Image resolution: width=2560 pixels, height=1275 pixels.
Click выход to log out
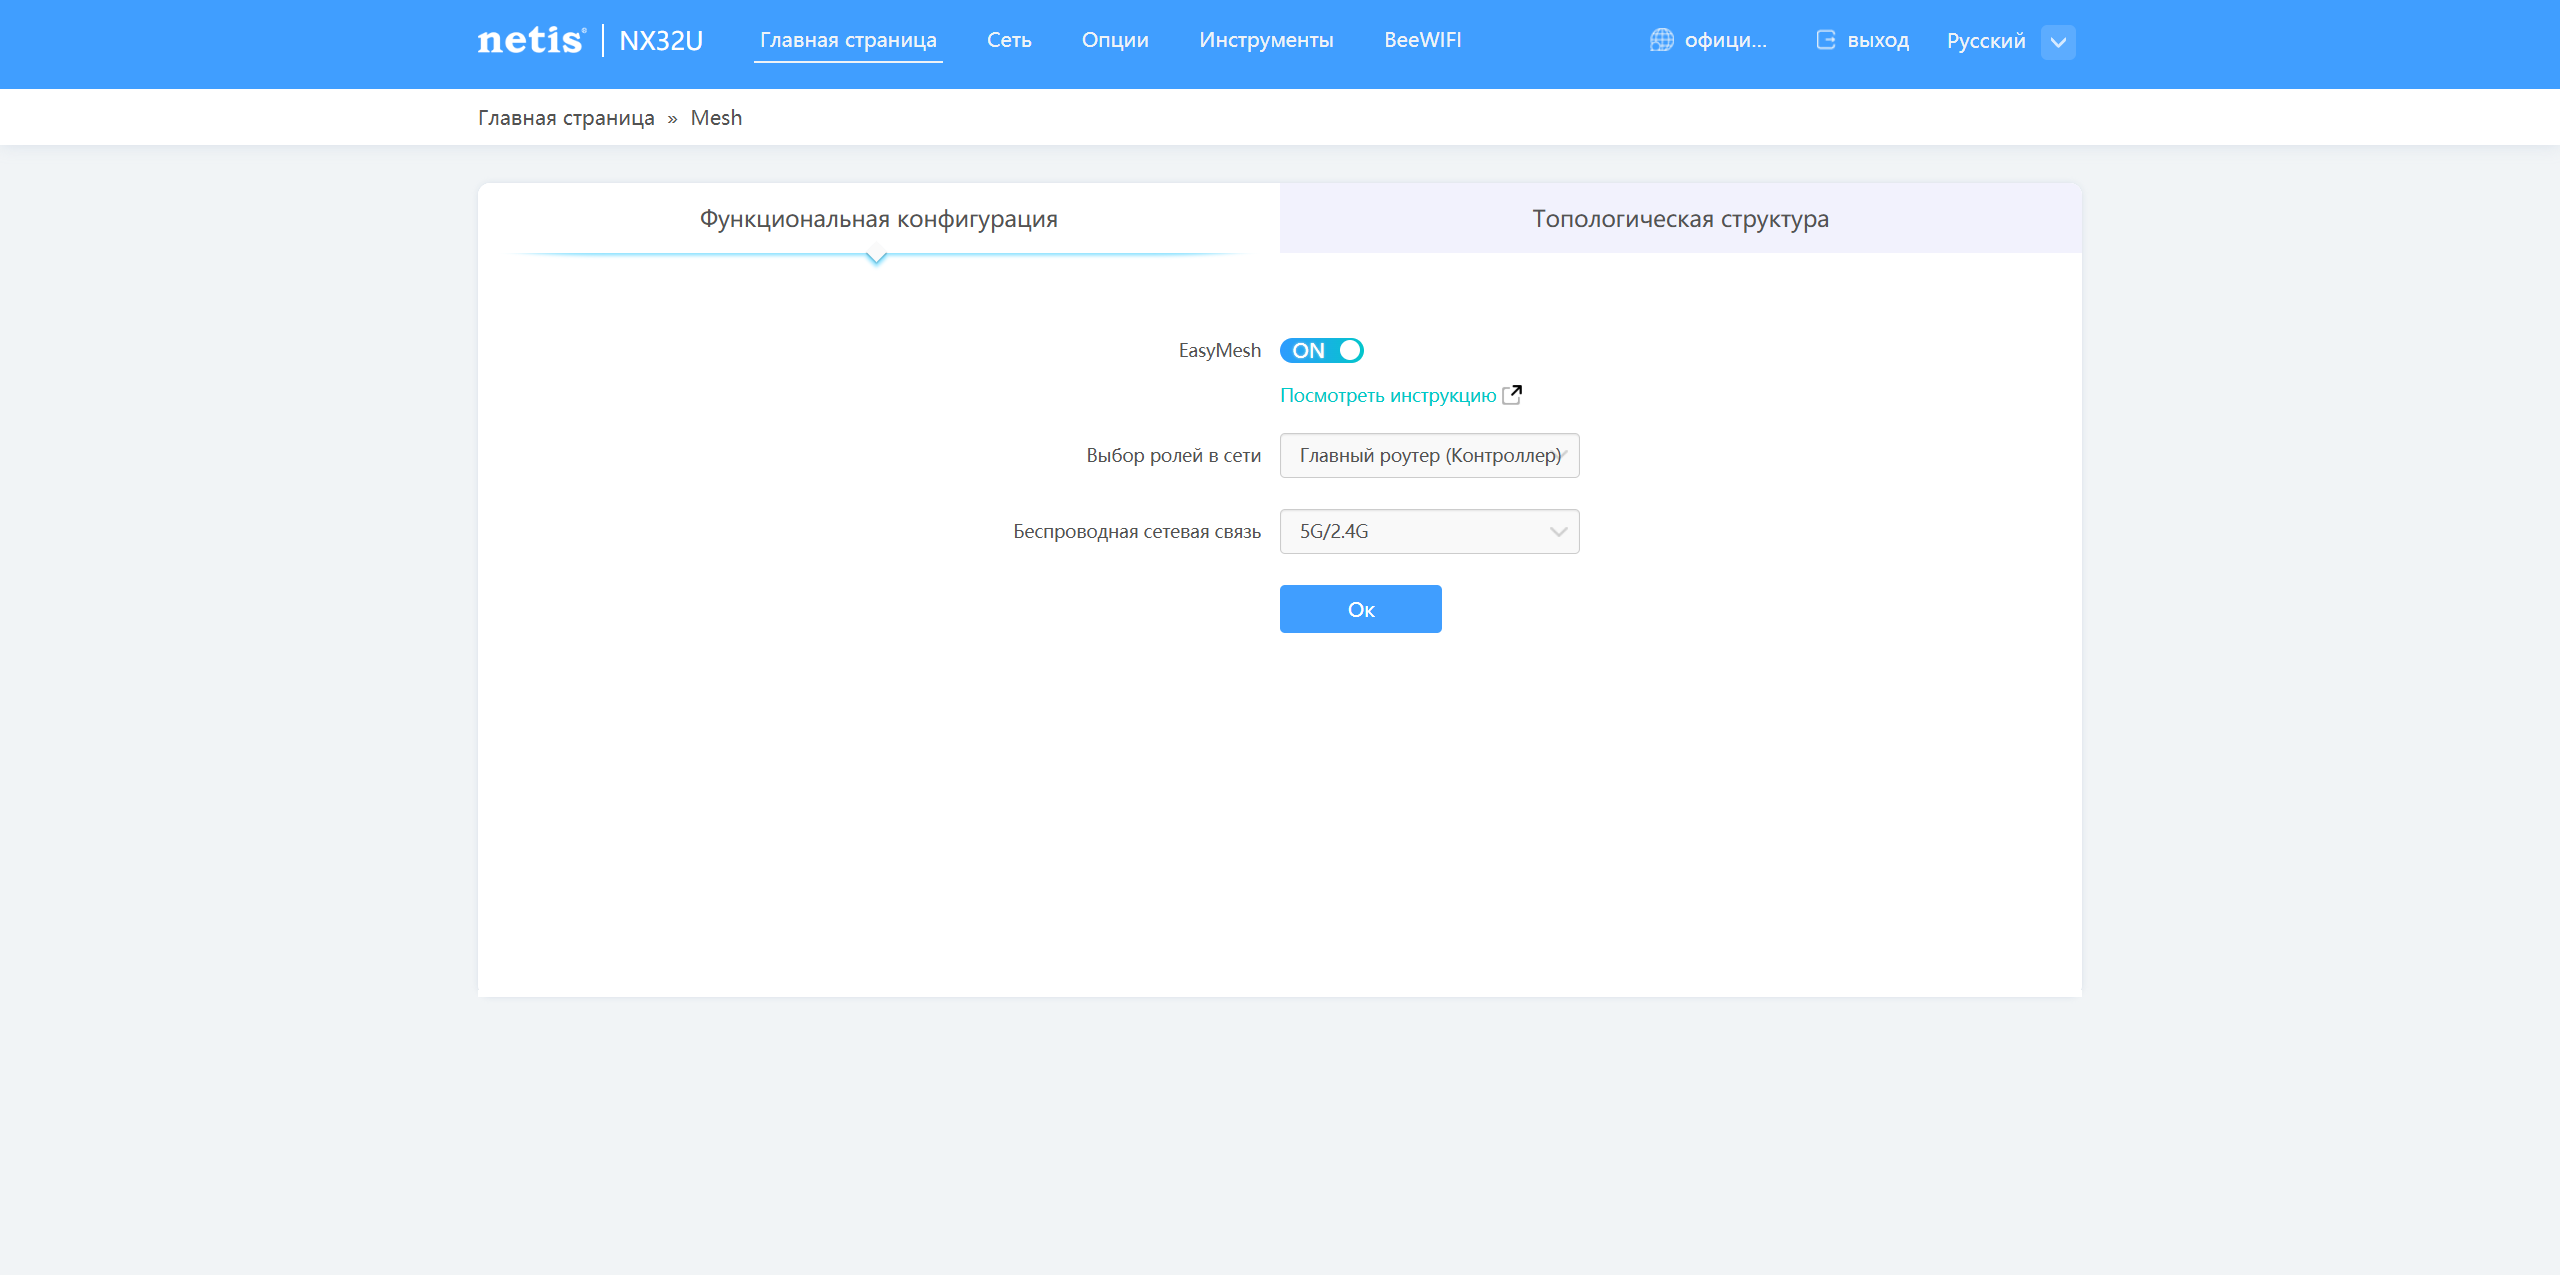(1877, 41)
